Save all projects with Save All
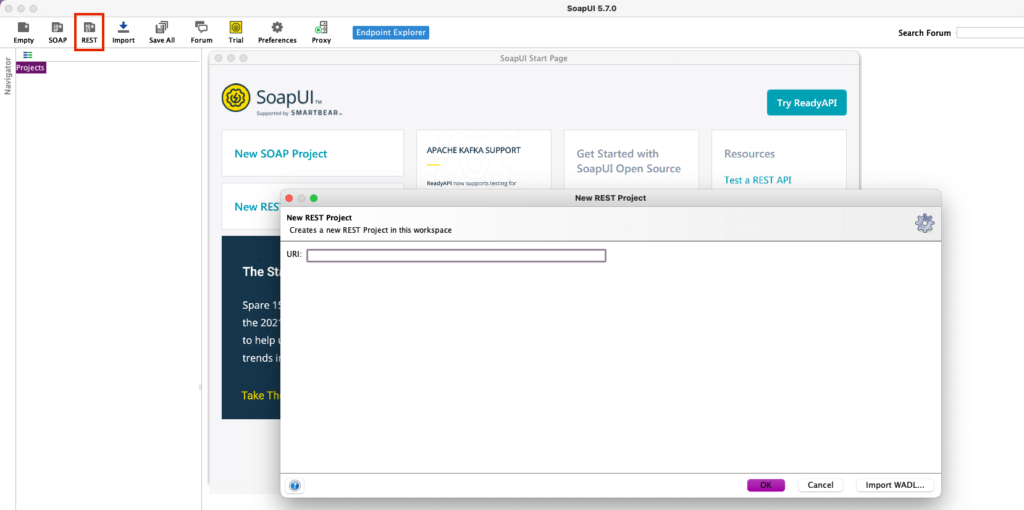1024x510 pixels. (x=161, y=32)
